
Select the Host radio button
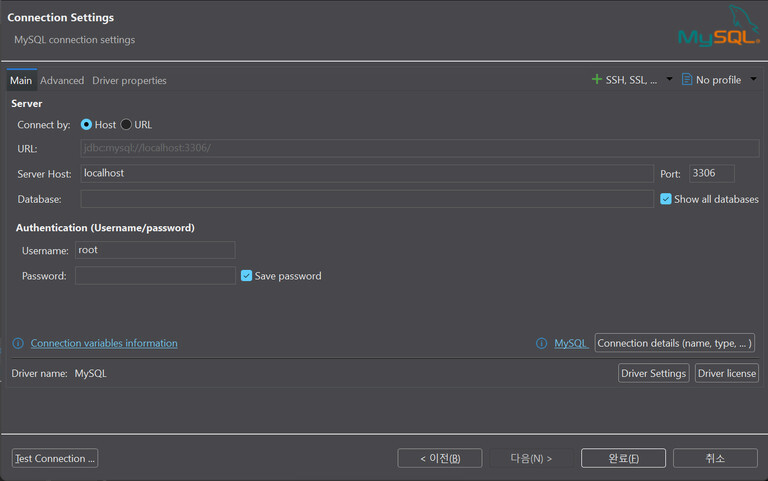(x=86, y=124)
